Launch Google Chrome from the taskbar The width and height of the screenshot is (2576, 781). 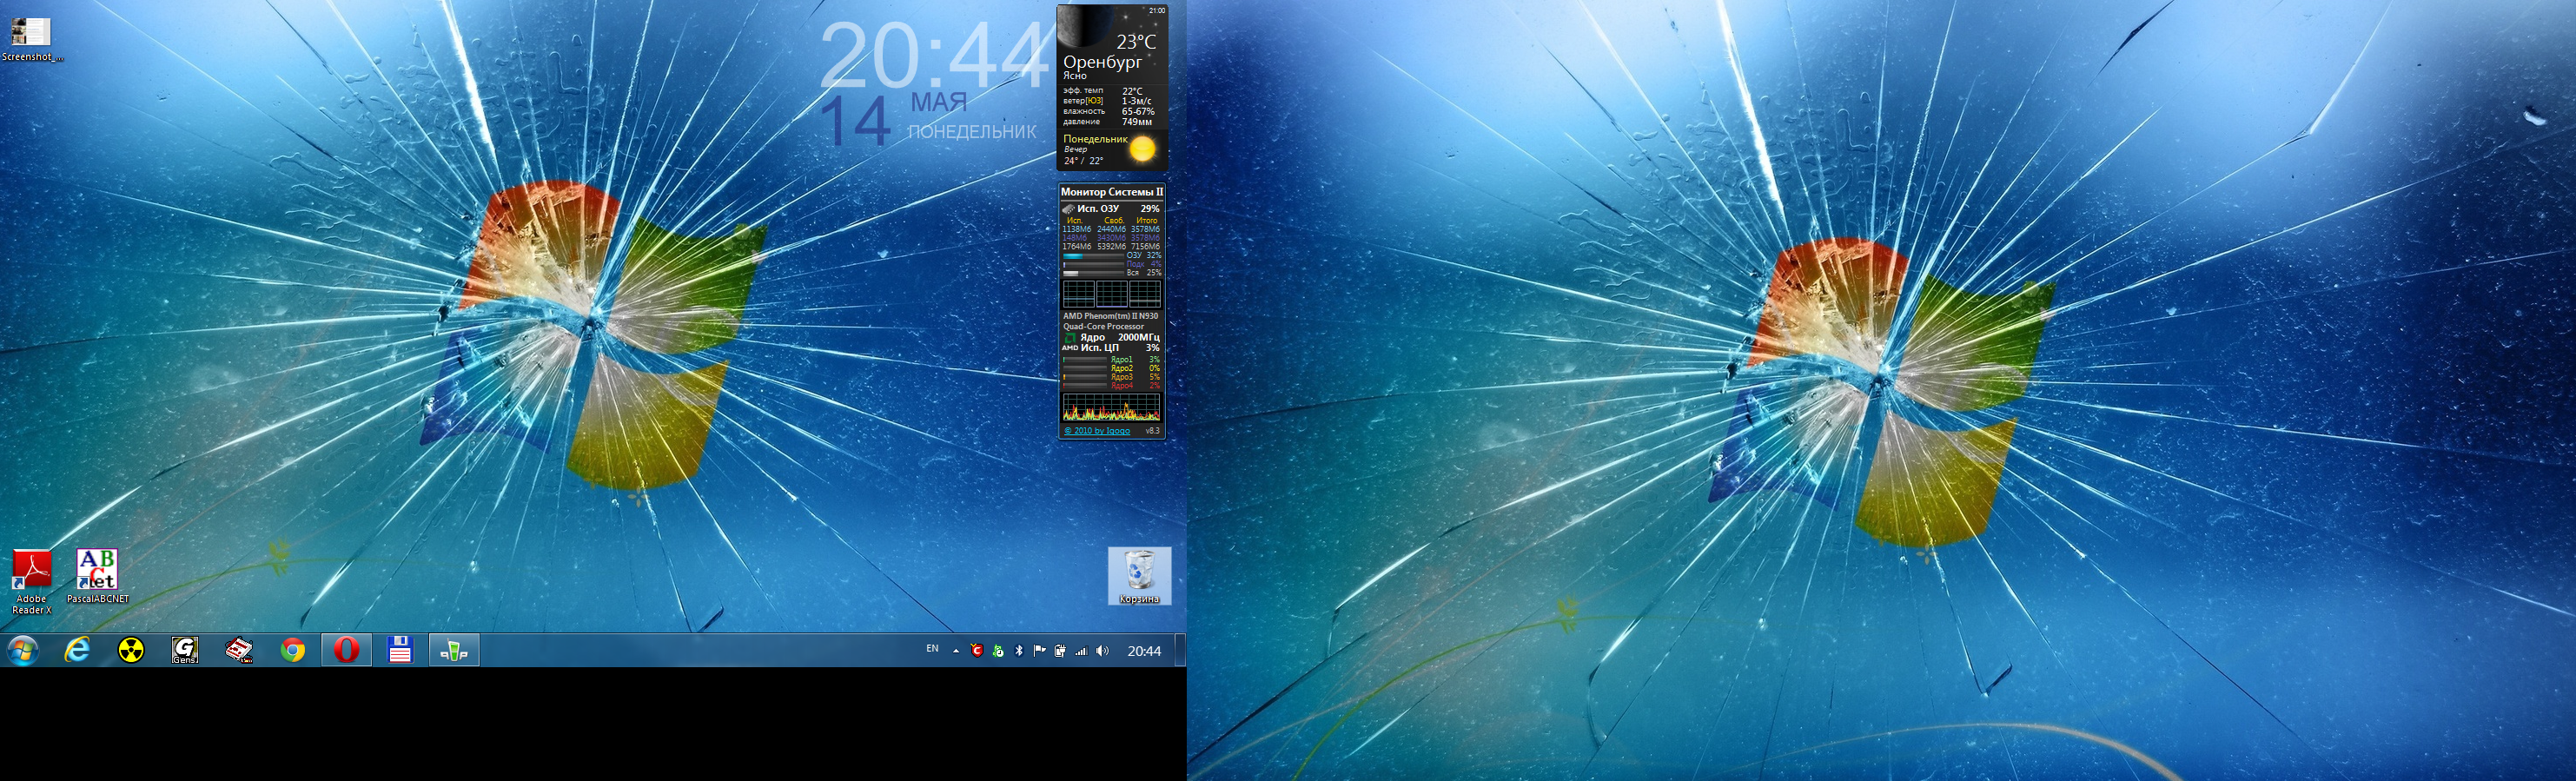click(292, 651)
